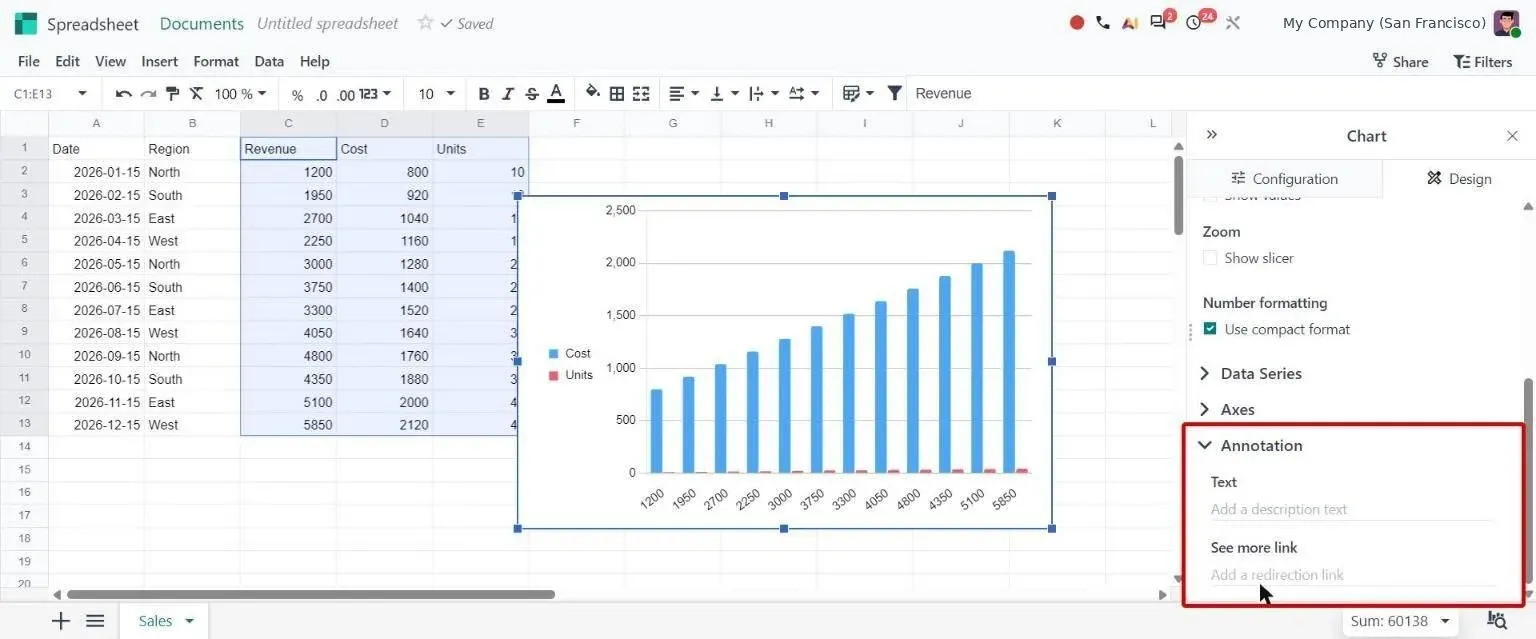Open text rotation dropdown

pyautogui.click(x=804, y=94)
